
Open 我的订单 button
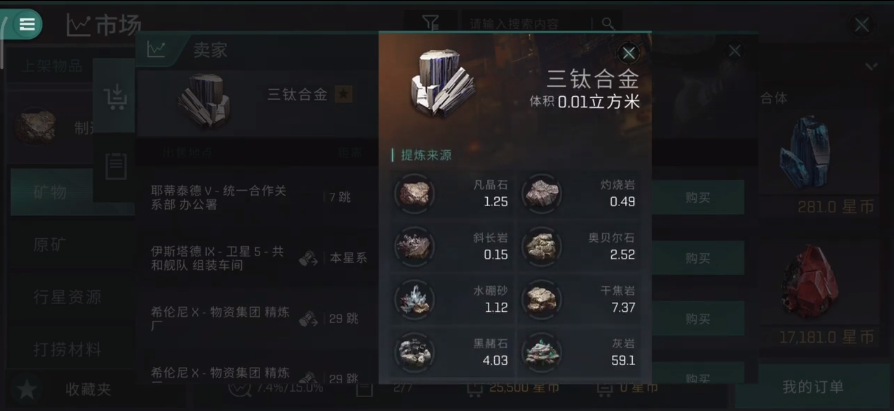point(812,387)
